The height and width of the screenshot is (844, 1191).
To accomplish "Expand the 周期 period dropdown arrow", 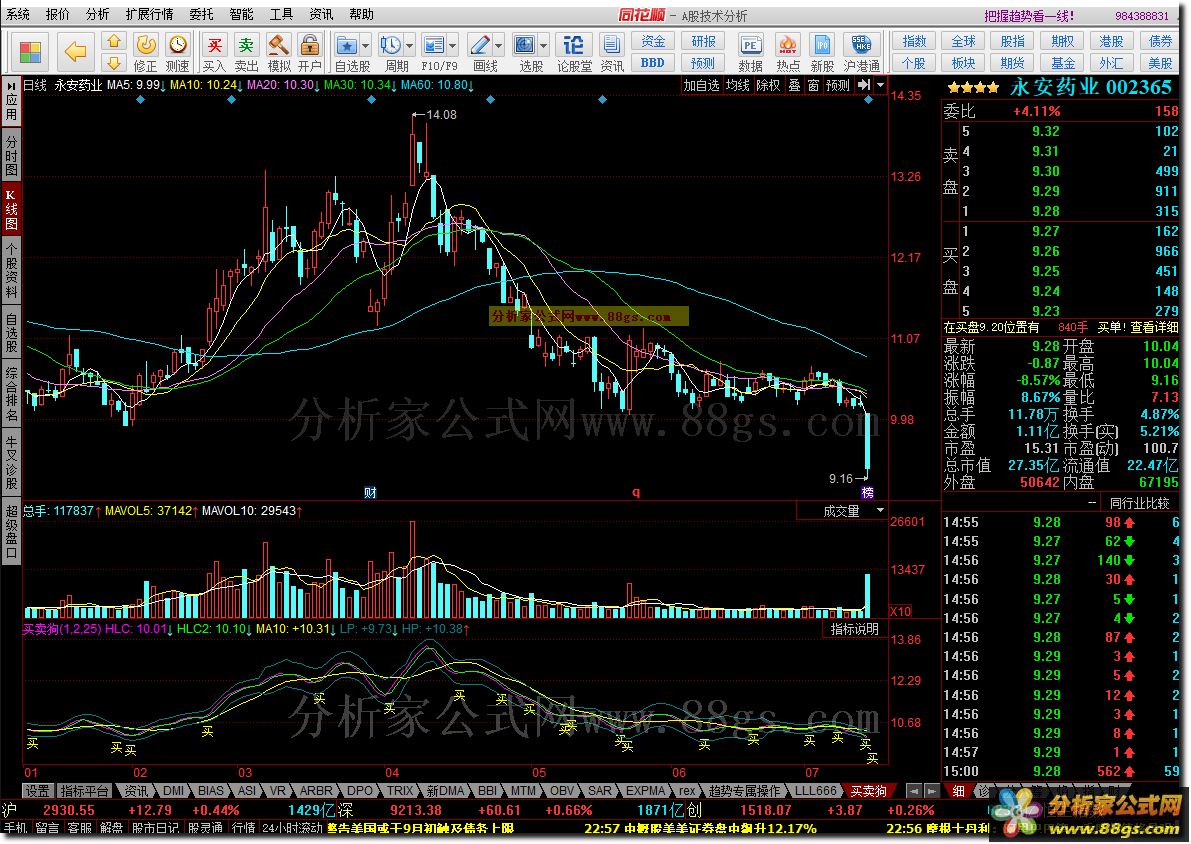I will (409, 46).
